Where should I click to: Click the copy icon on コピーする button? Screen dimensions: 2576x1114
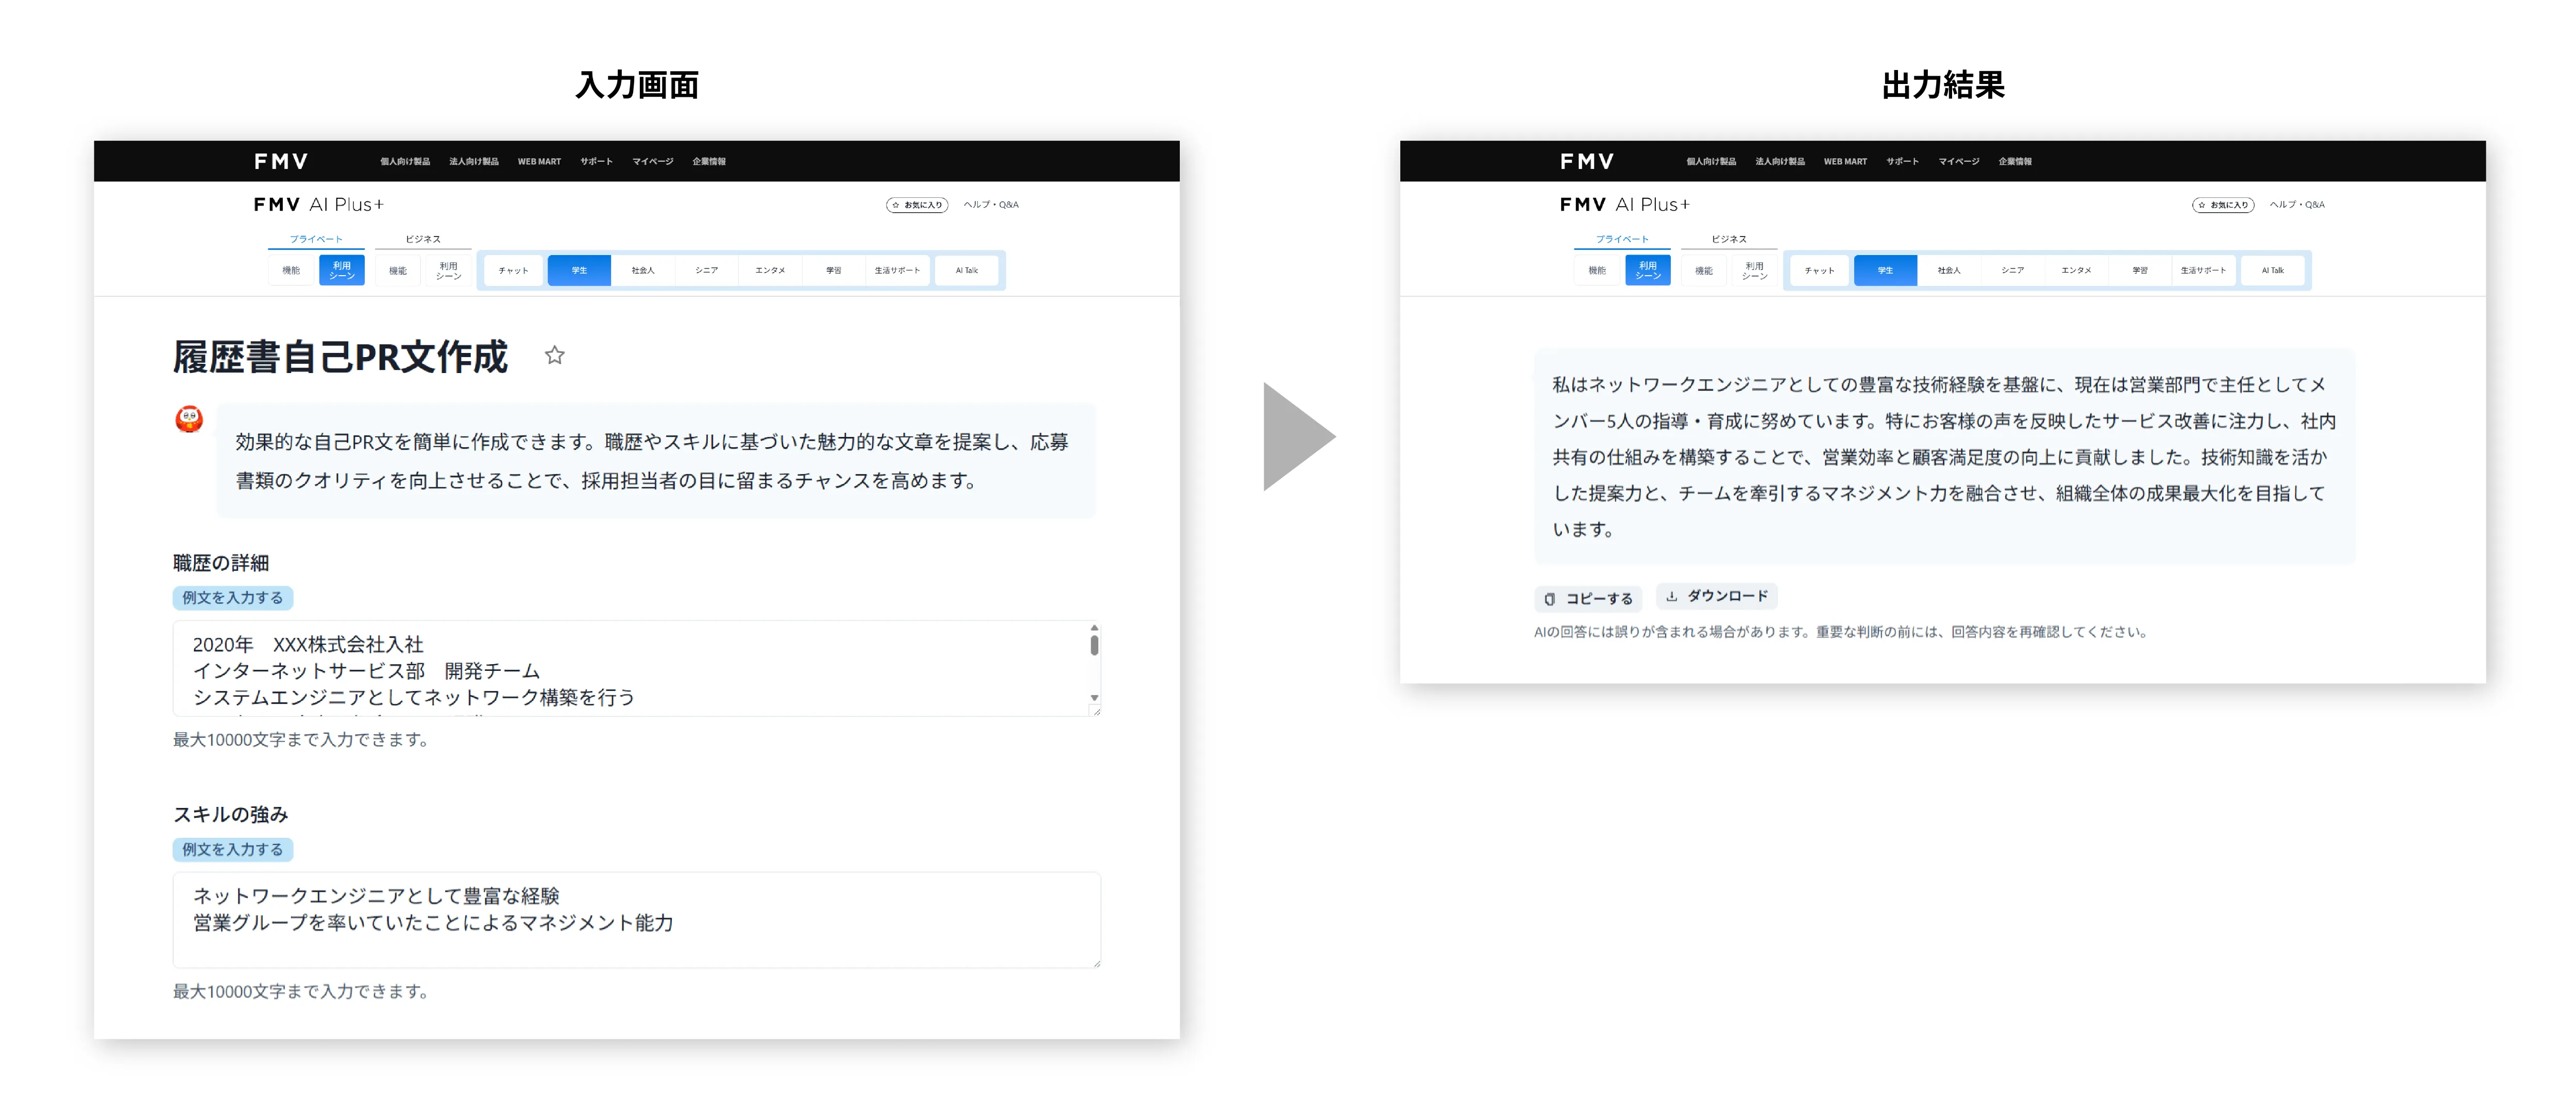(x=1550, y=597)
